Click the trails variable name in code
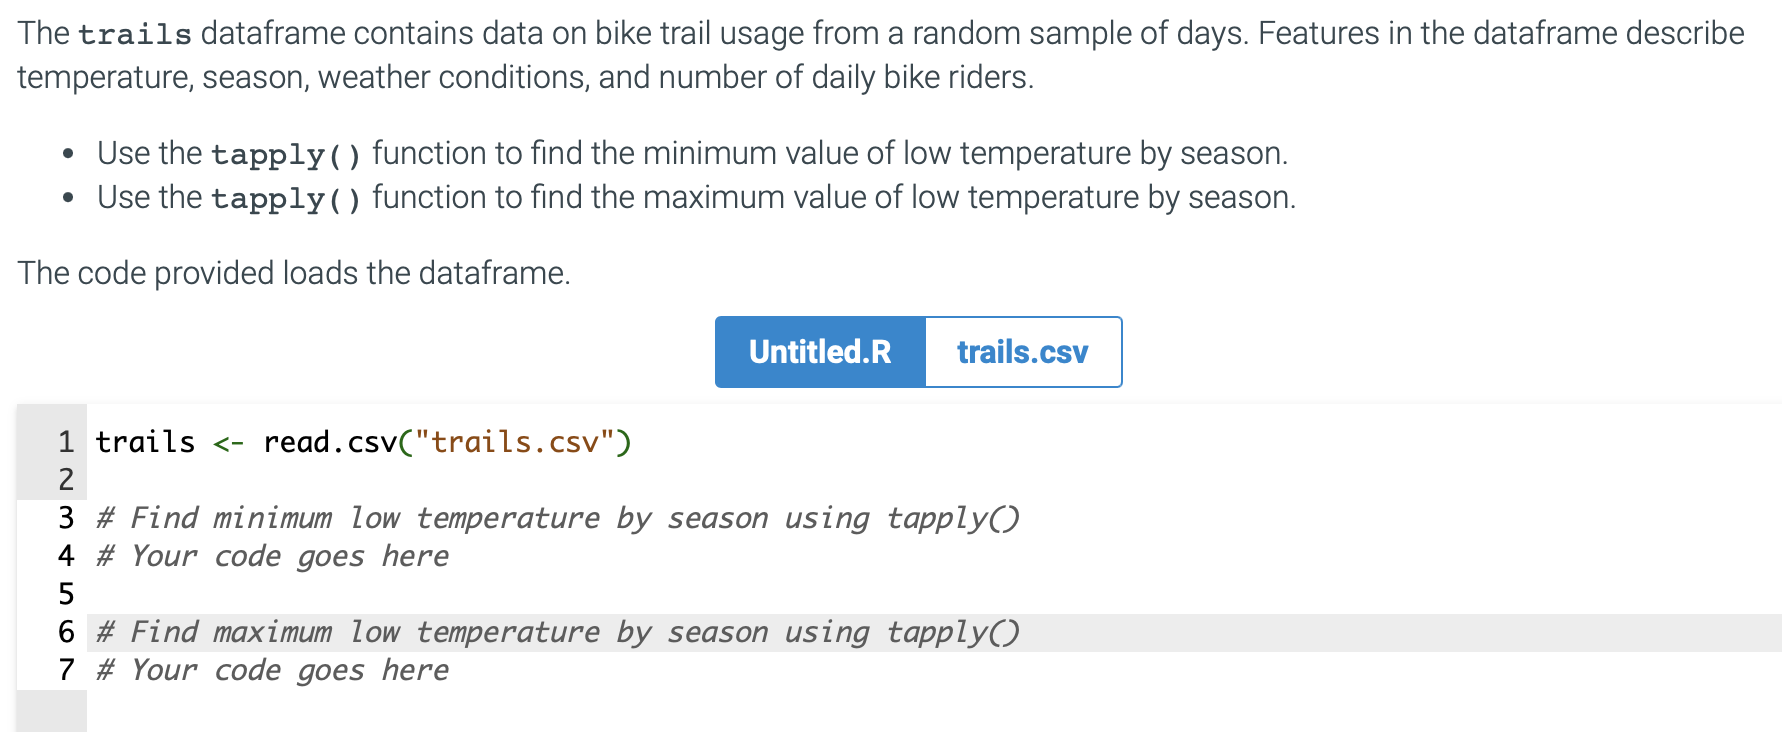1782x732 pixels. [x=145, y=441]
